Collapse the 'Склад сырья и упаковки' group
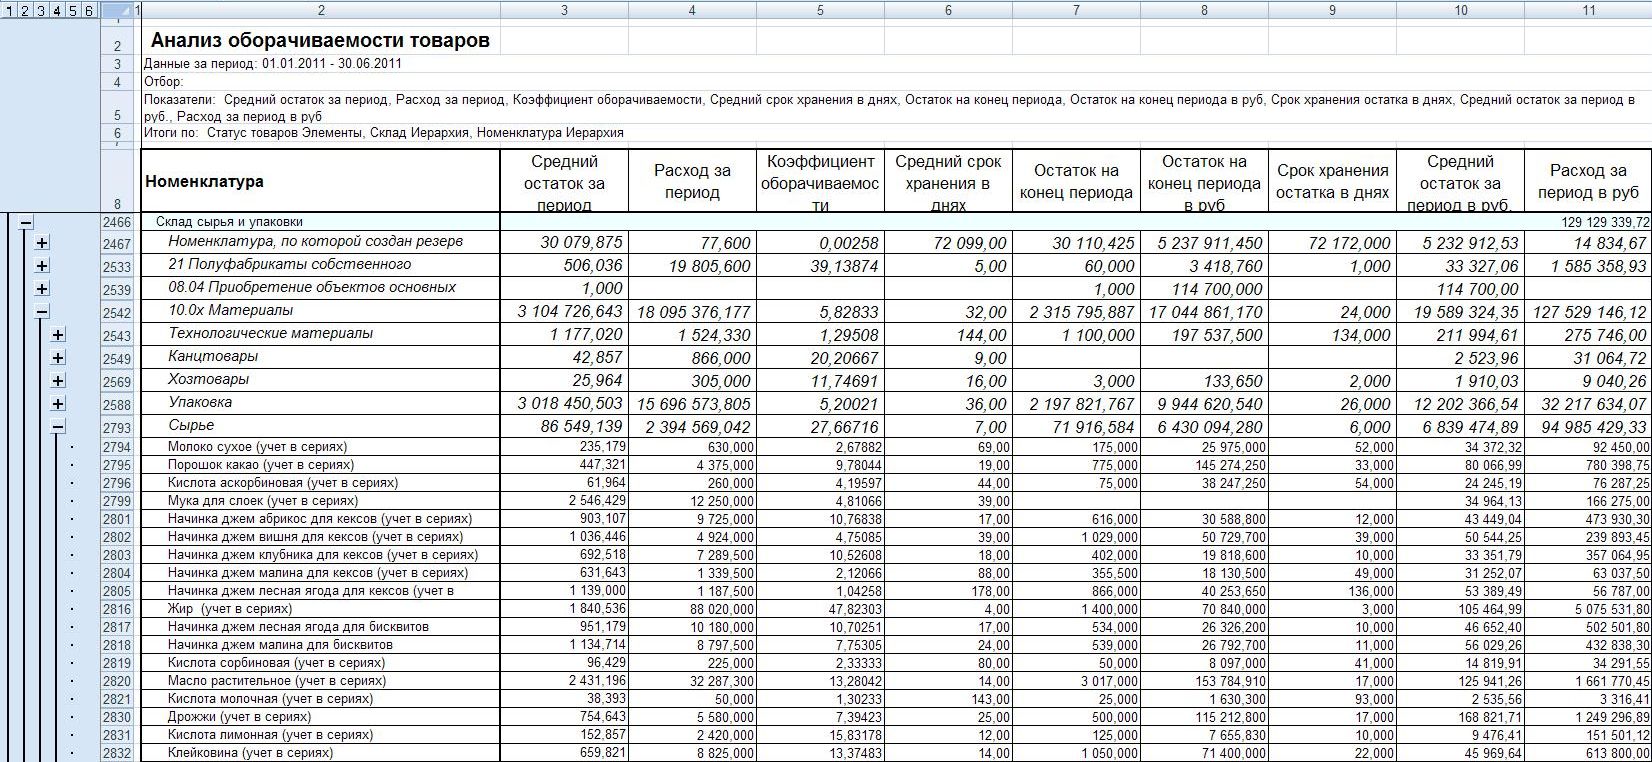 point(26,223)
